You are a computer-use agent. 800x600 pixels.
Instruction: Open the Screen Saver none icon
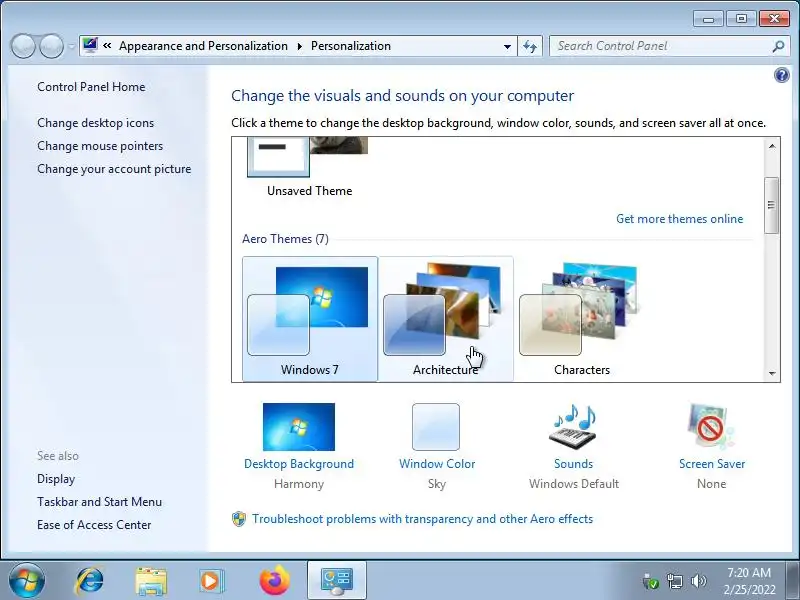[711, 427]
